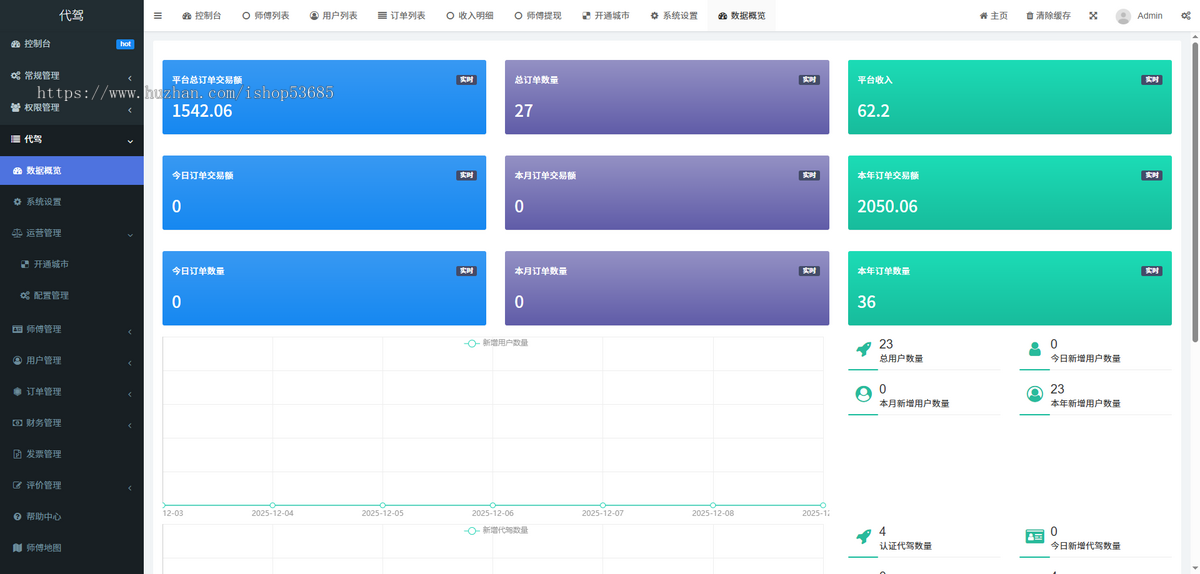Screen dimensions: 1200x574
Task: Open 帮助中心 in the sidebar
Action: tap(43, 516)
